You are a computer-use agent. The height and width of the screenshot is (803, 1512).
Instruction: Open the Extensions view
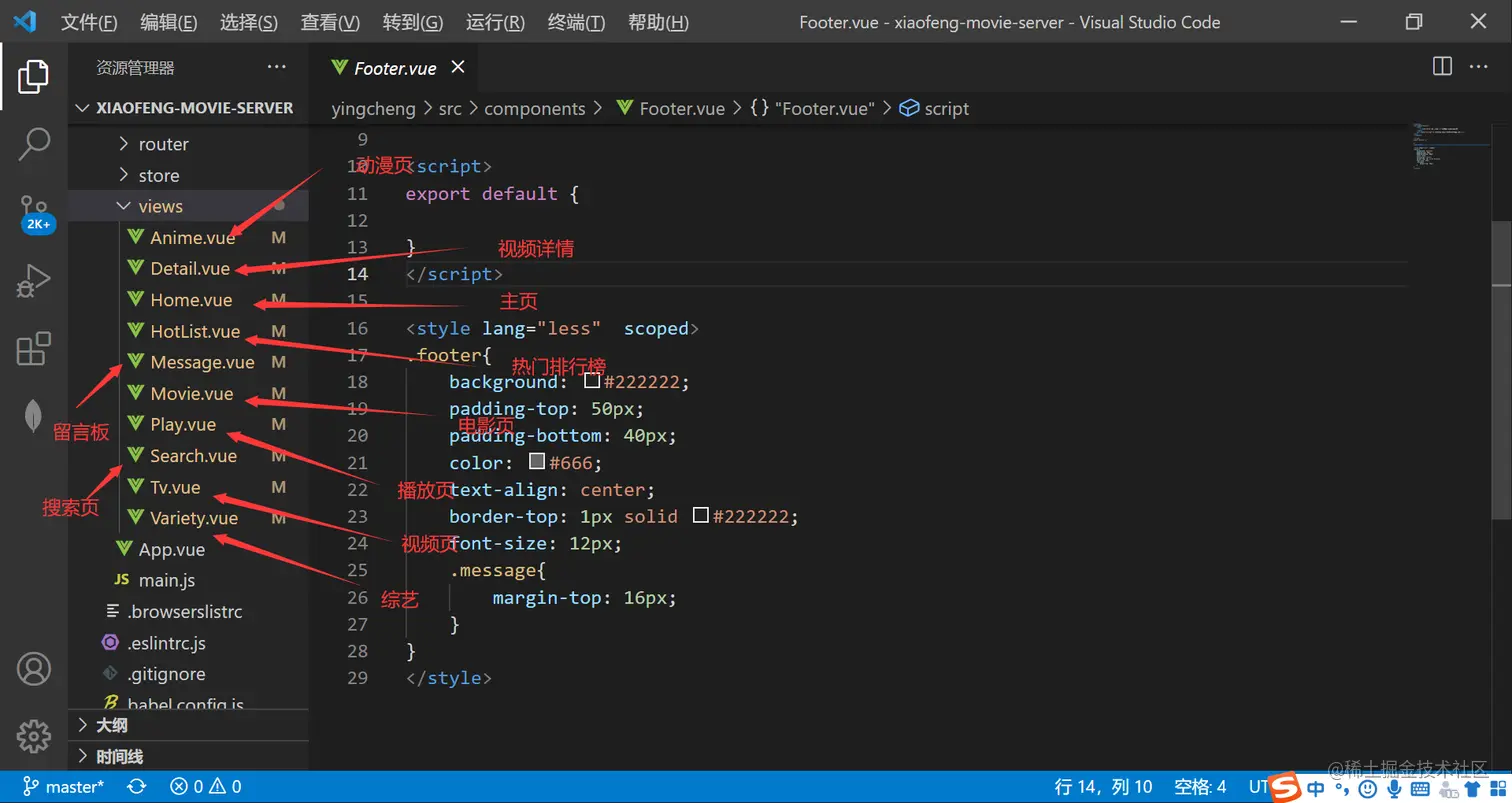(34, 349)
